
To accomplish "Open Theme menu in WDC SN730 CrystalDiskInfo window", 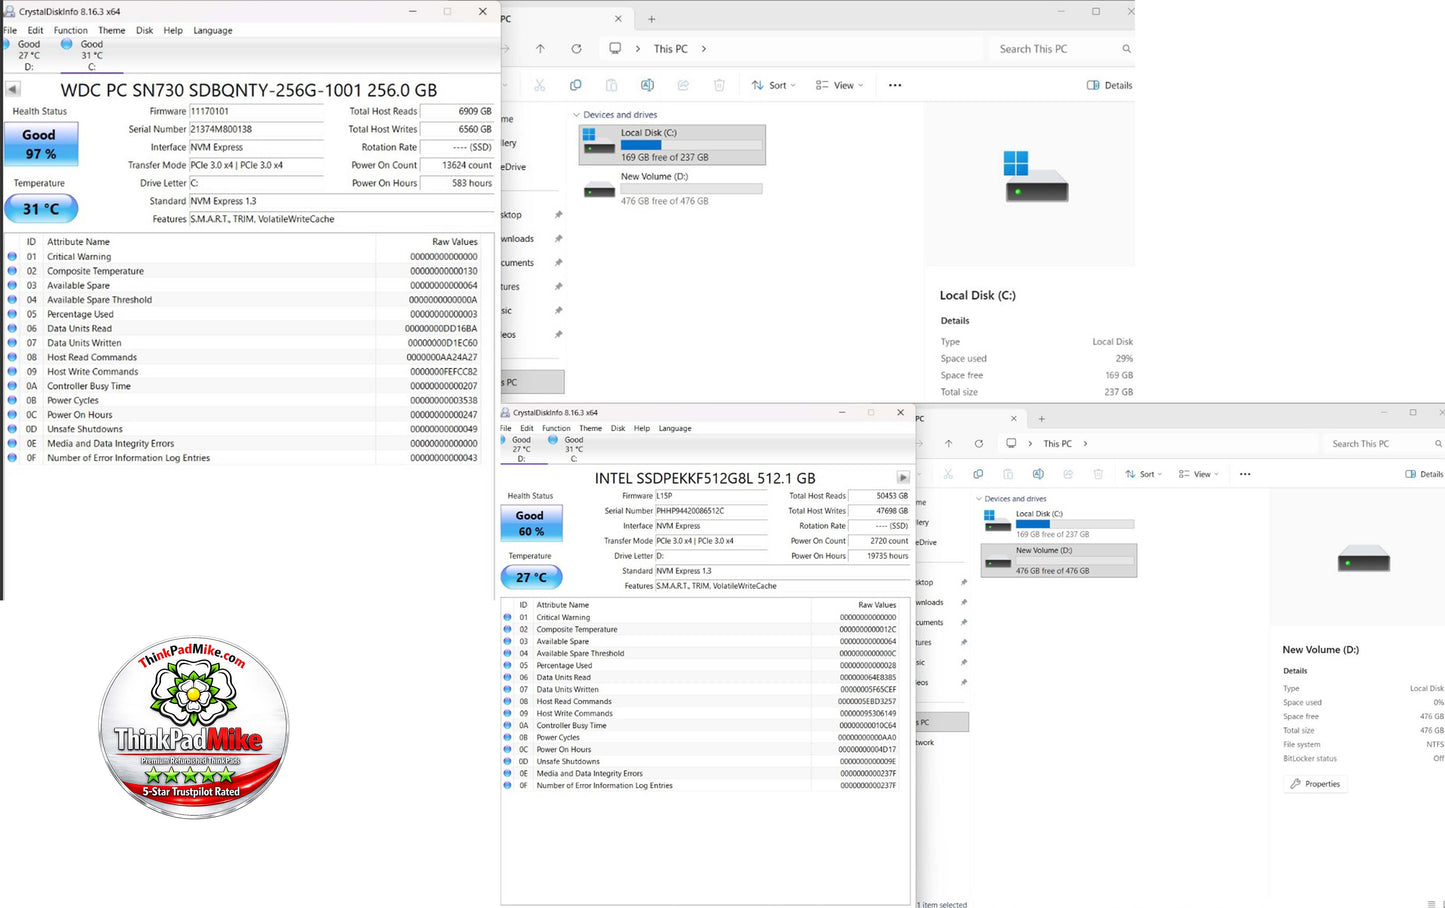I will (112, 30).
